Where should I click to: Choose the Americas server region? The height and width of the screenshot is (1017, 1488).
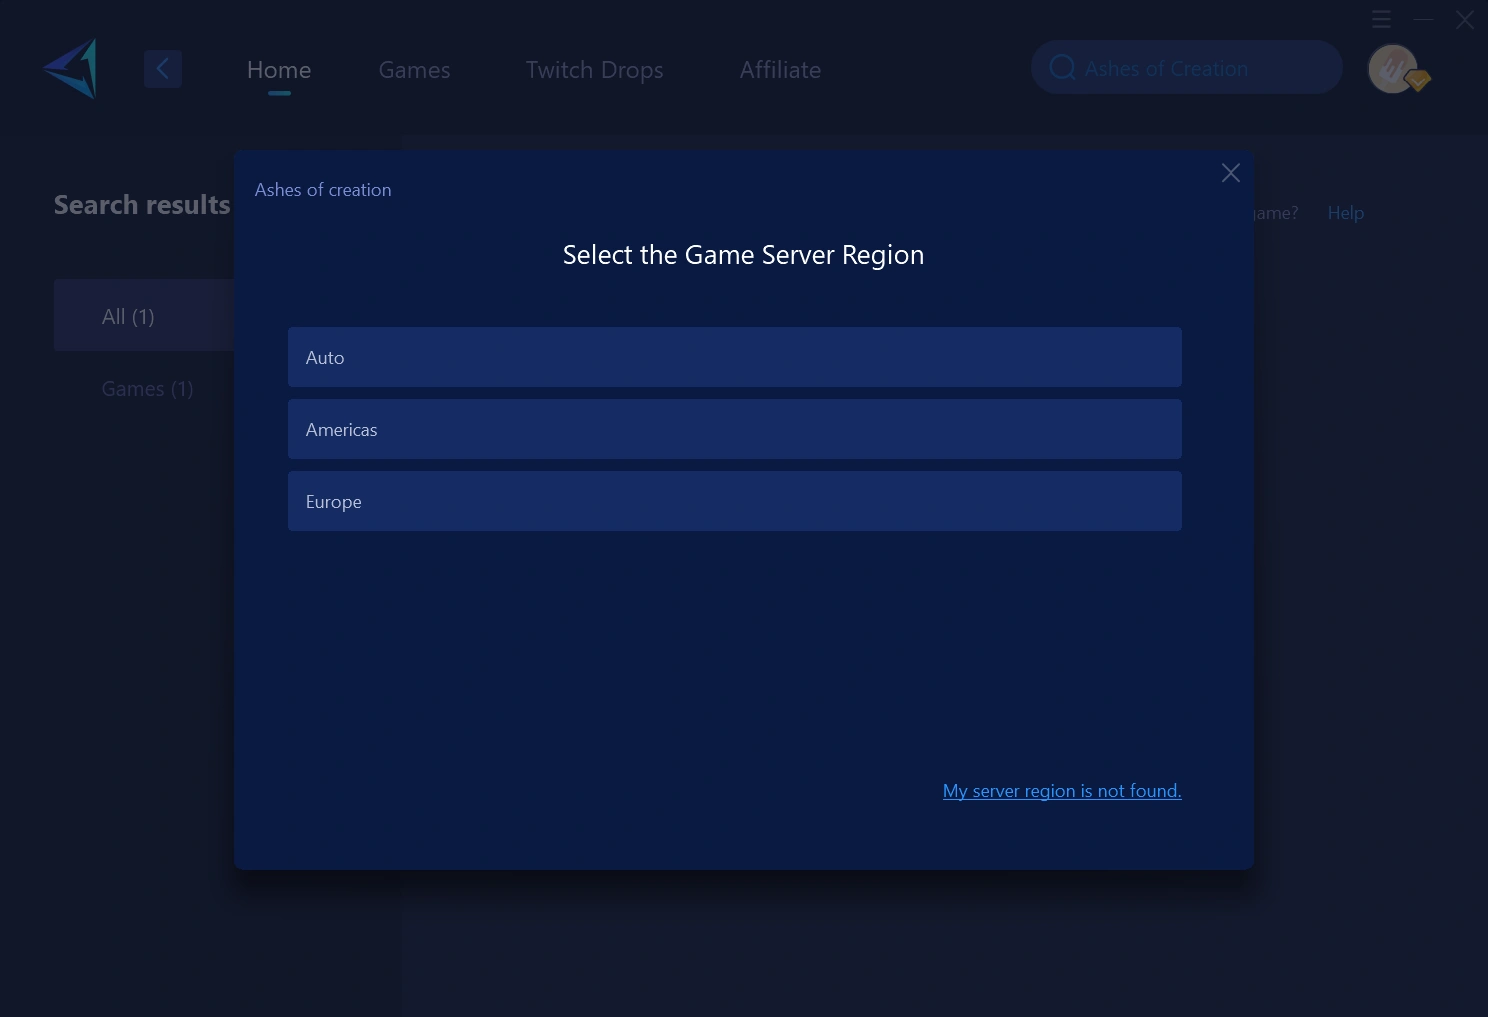coord(734,429)
